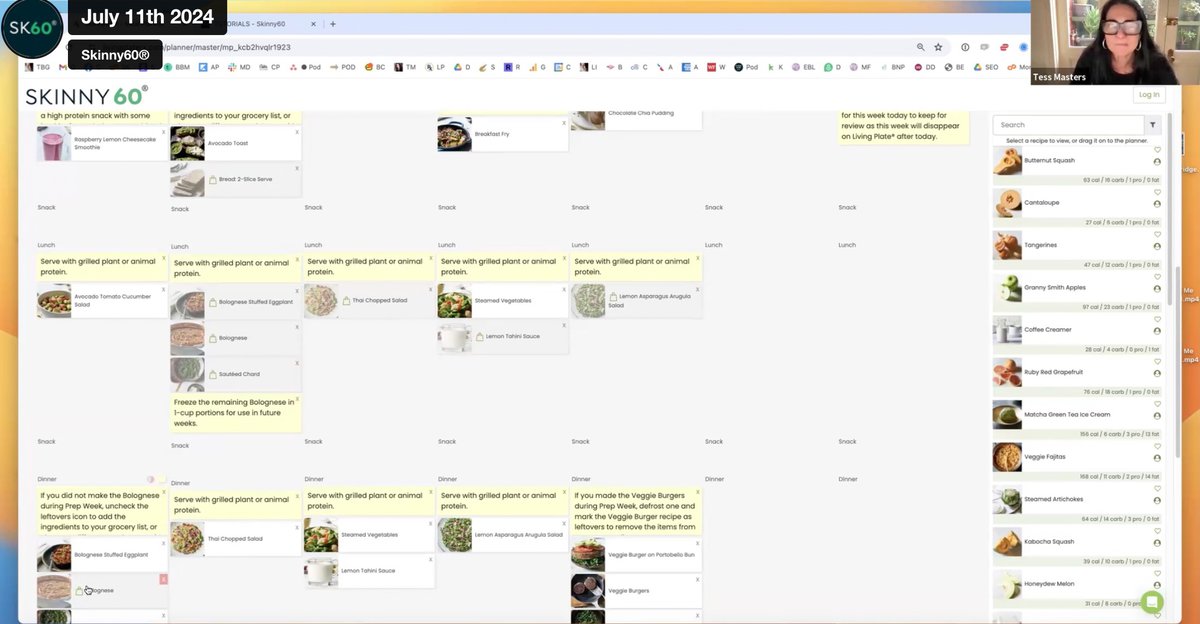Remove Avocado Toast with its x
1200x624 pixels.
tap(297, 131)
